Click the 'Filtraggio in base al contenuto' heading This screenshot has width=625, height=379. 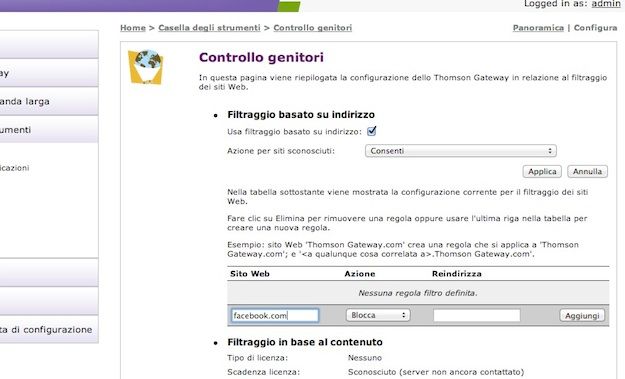(305, 342)
